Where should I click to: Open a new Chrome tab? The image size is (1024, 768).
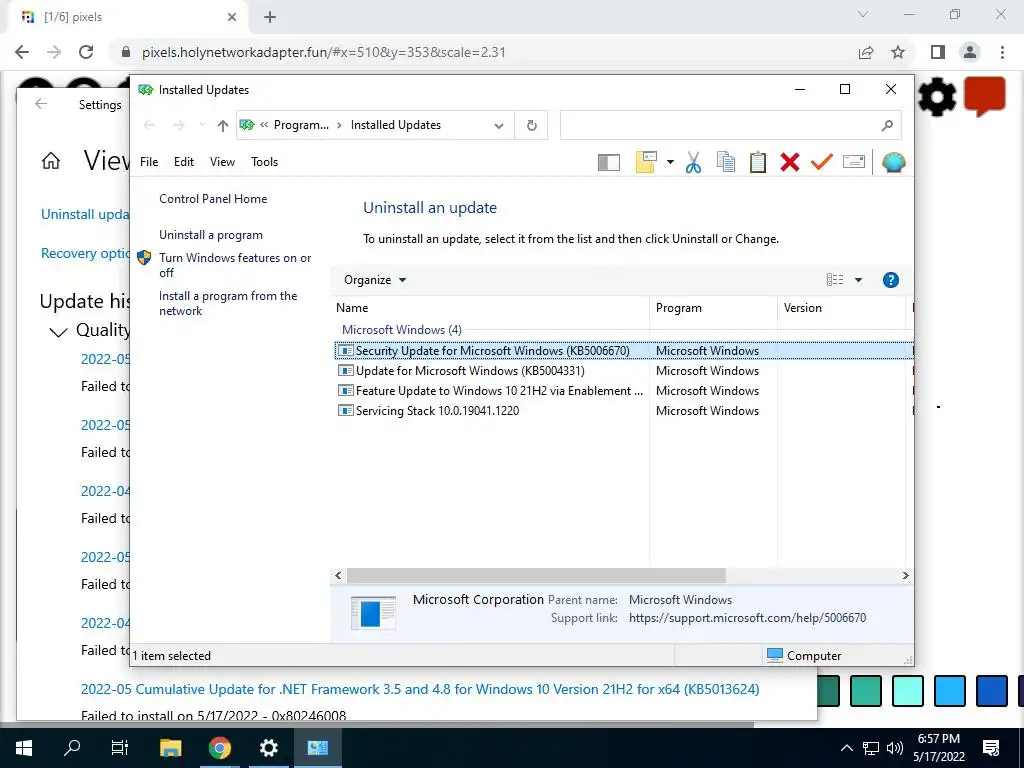[x=270, y=18]
